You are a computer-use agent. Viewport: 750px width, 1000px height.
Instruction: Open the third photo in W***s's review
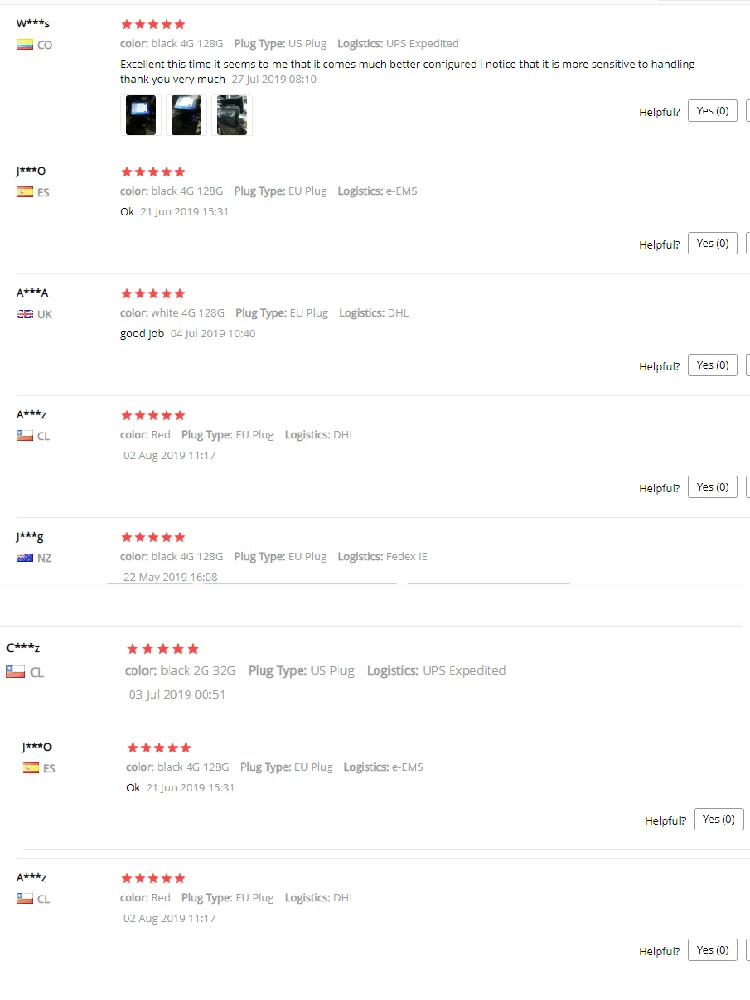point(232,115)
